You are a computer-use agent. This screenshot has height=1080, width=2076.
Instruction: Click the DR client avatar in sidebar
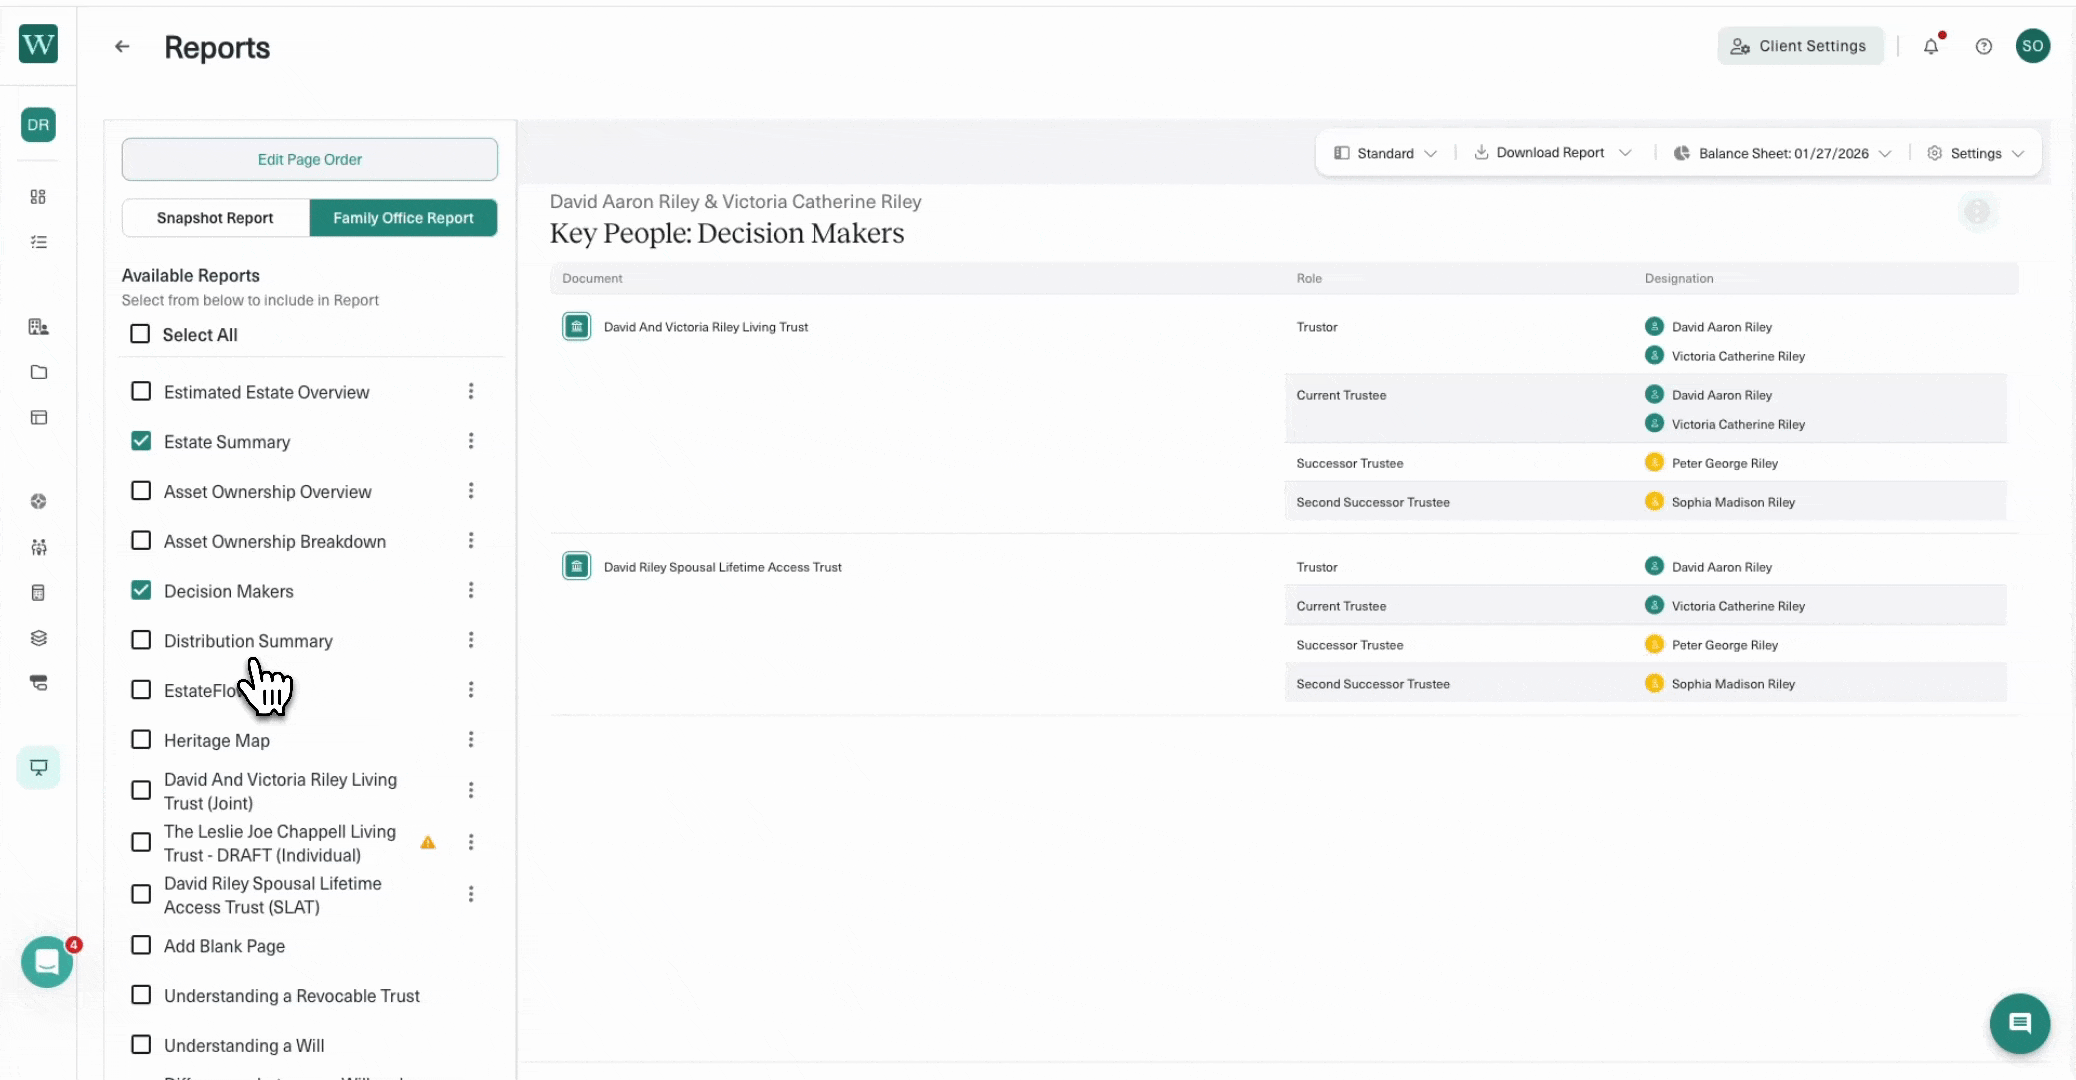pos(38,125)
